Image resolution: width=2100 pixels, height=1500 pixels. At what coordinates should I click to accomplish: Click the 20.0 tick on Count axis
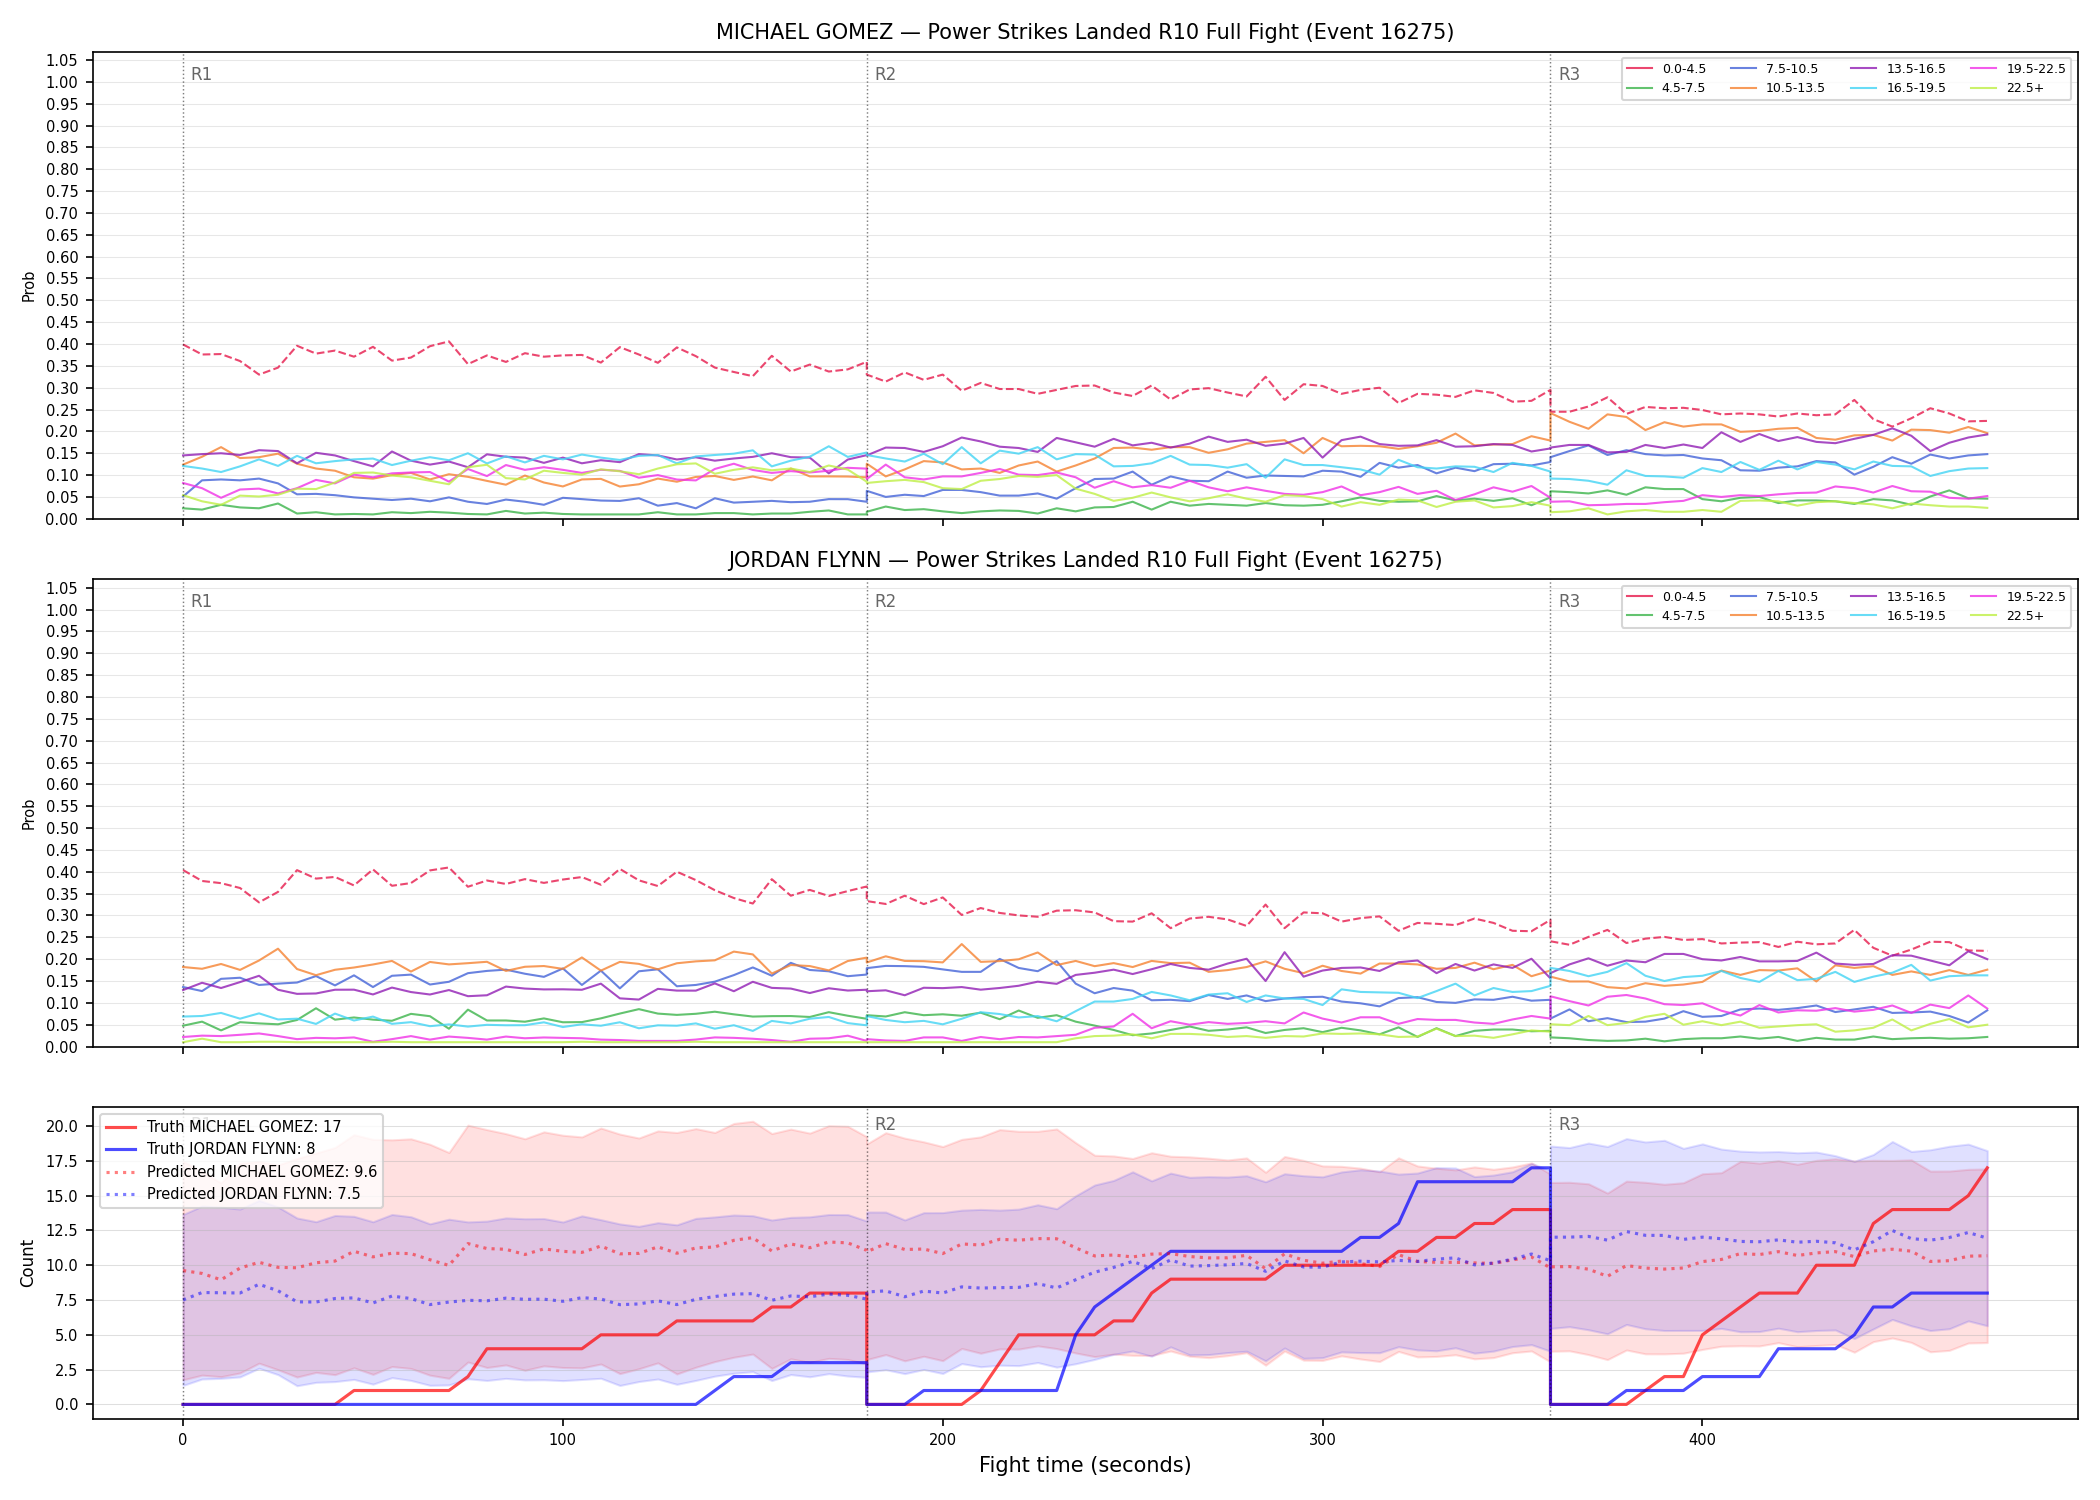pyautogui.click(x=62, y=1126)
